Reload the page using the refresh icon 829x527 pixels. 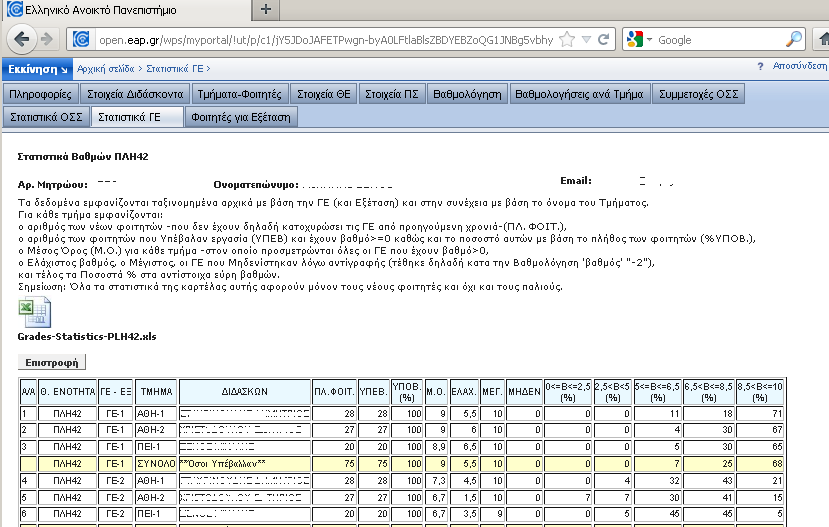(x=604, y=40)
